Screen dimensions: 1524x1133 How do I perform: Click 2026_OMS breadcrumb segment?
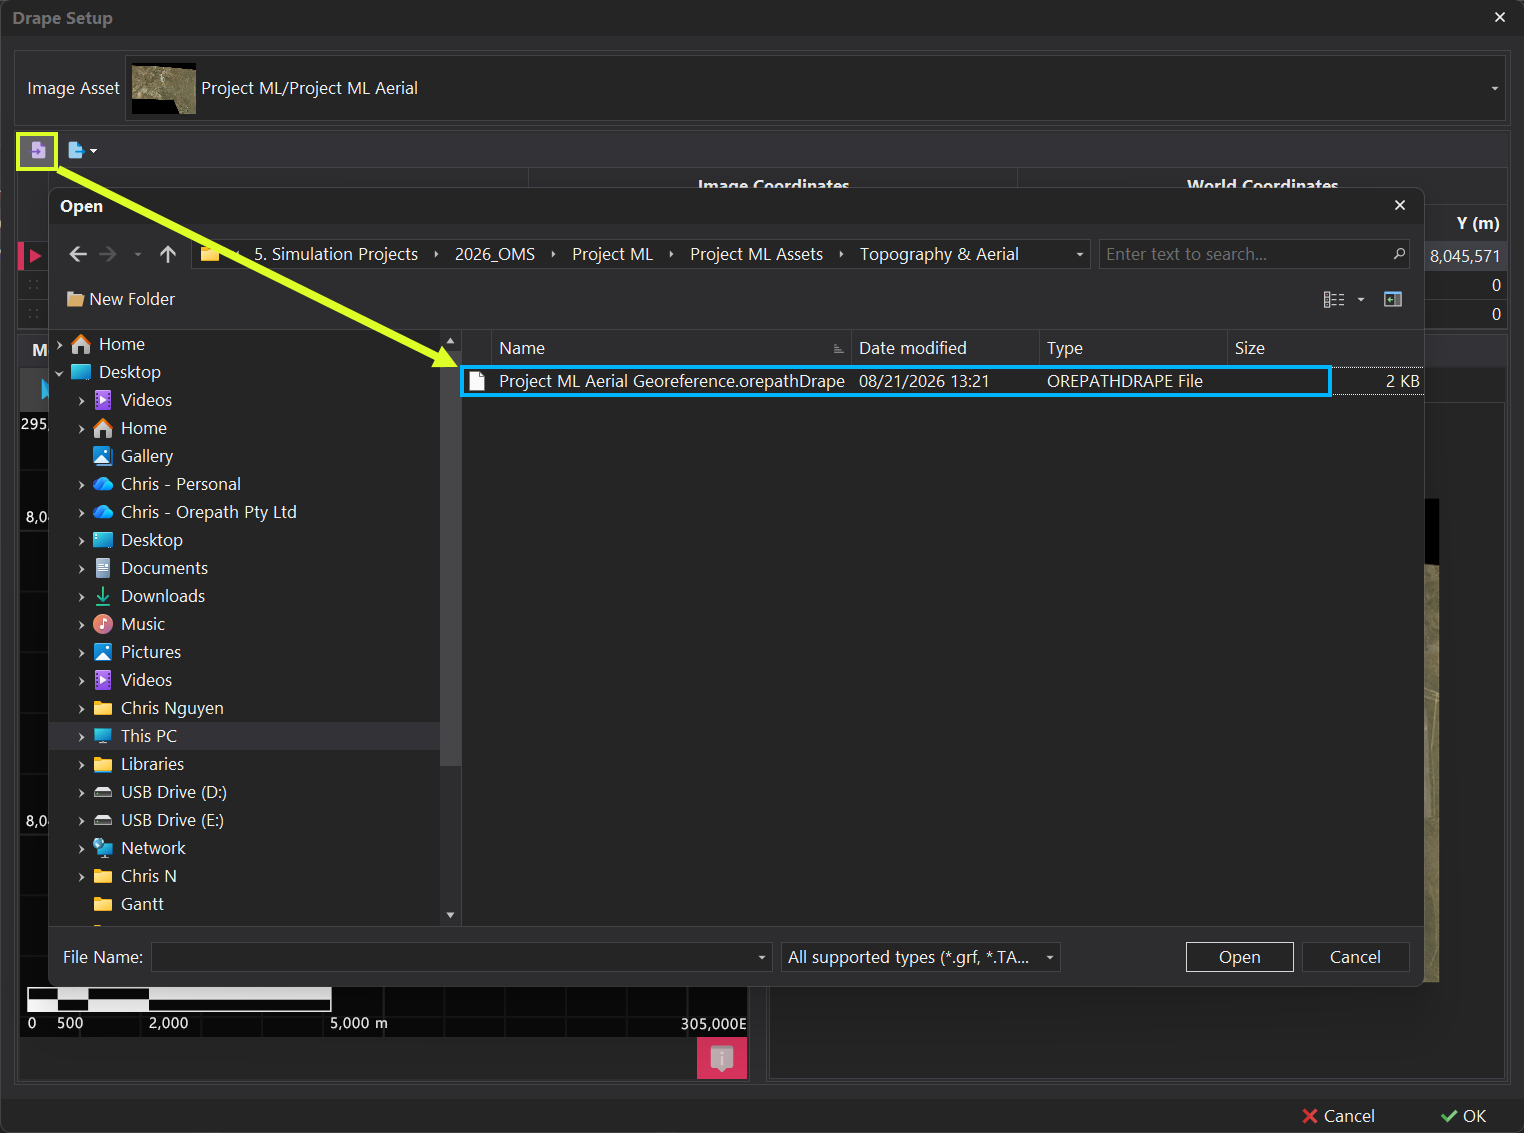pos(495,254)
